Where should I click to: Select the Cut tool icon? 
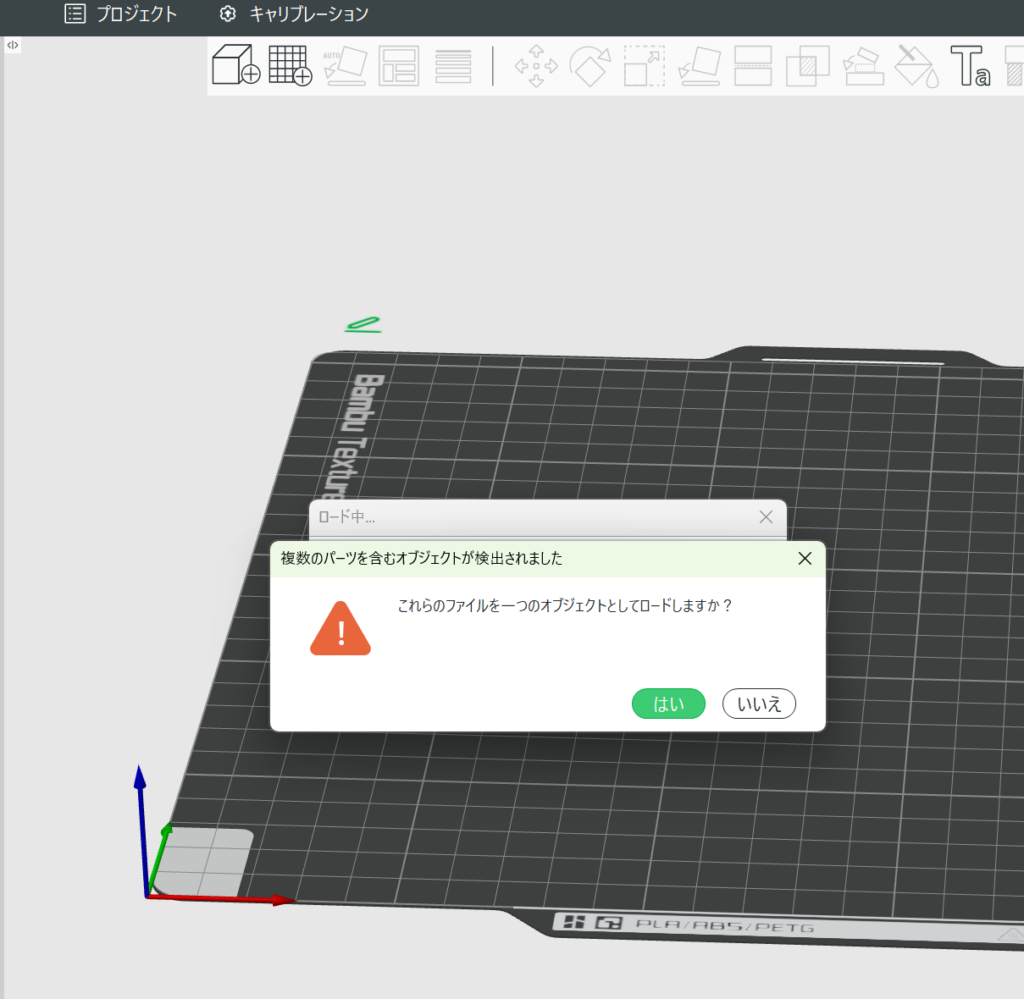(753, 65)
